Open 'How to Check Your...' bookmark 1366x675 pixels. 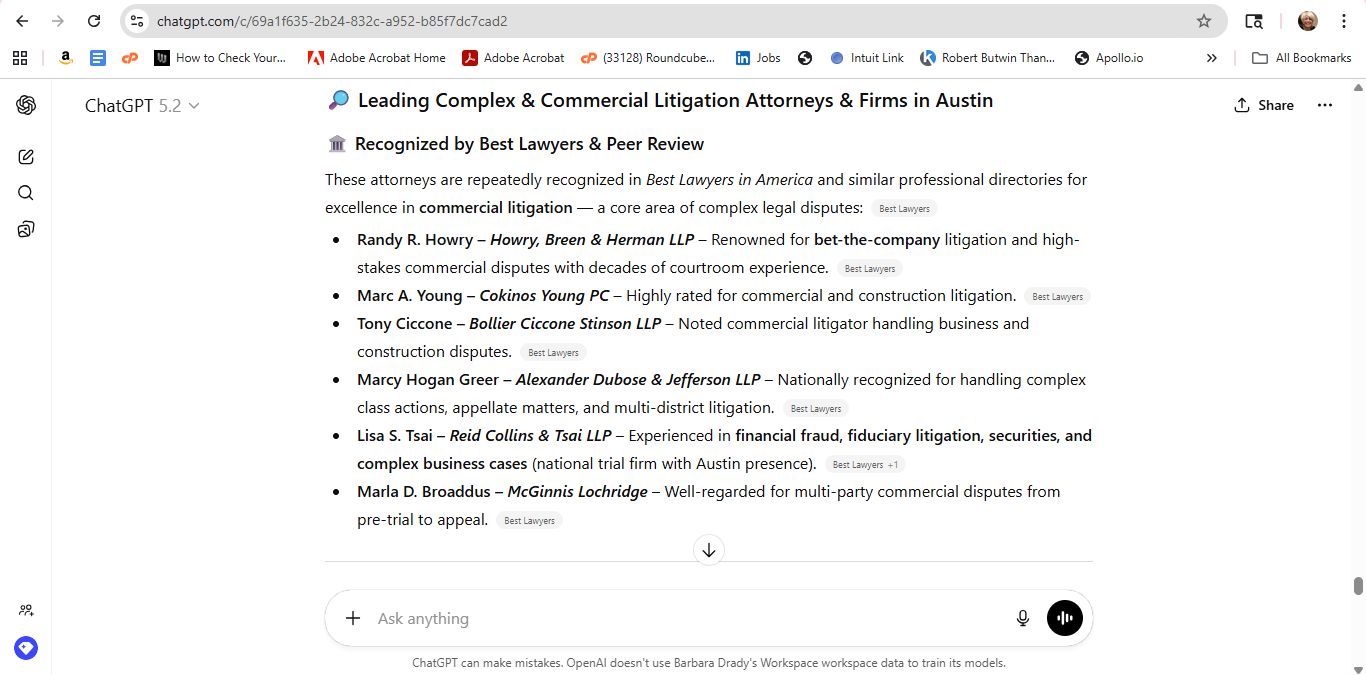220,58
